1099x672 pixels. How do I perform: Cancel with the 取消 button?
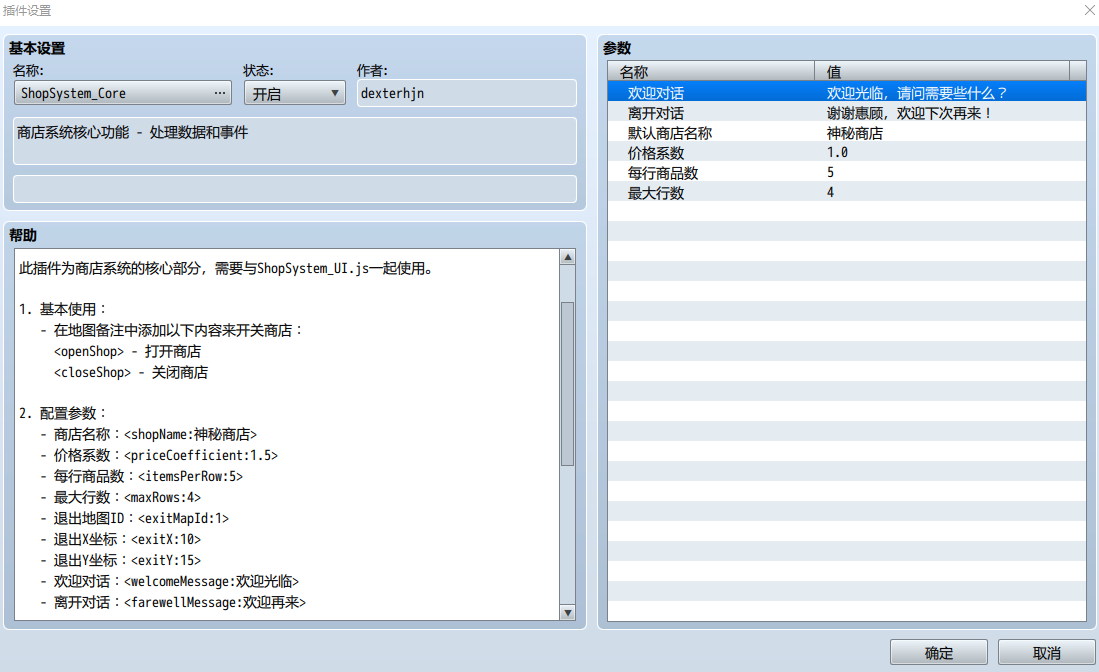(1046, 653)
